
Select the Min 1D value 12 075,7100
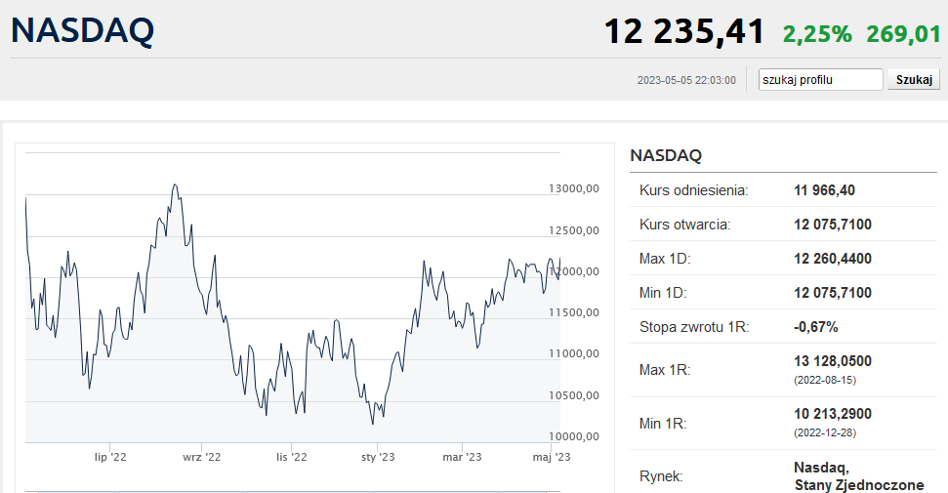833,293
